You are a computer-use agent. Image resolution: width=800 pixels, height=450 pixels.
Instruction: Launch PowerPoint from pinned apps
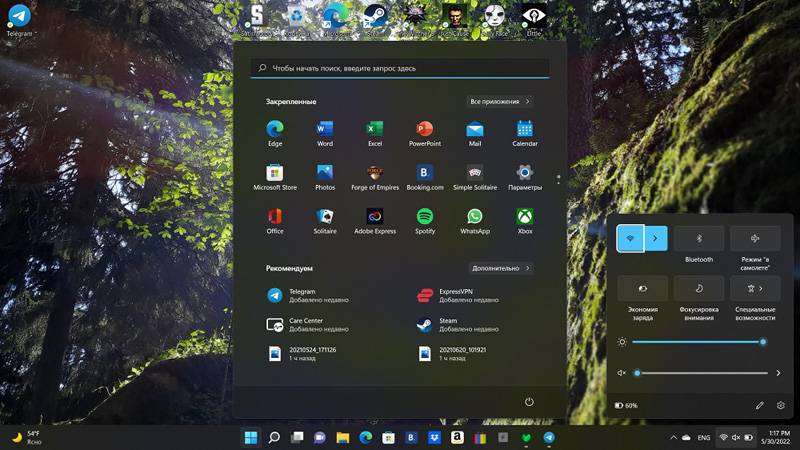click(x=424, y=134)
